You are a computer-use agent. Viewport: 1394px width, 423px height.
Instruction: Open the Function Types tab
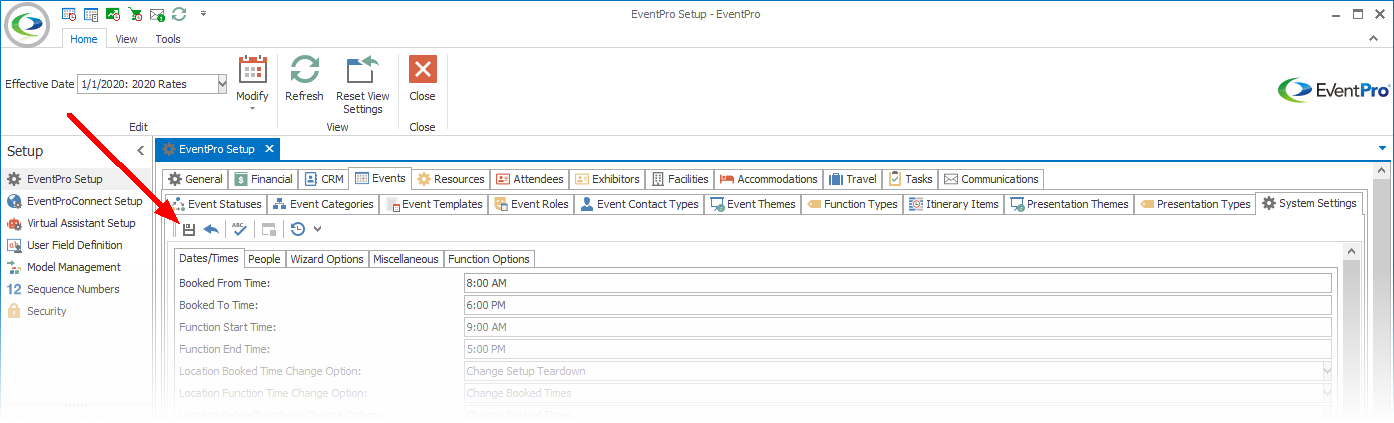point(852,204)
